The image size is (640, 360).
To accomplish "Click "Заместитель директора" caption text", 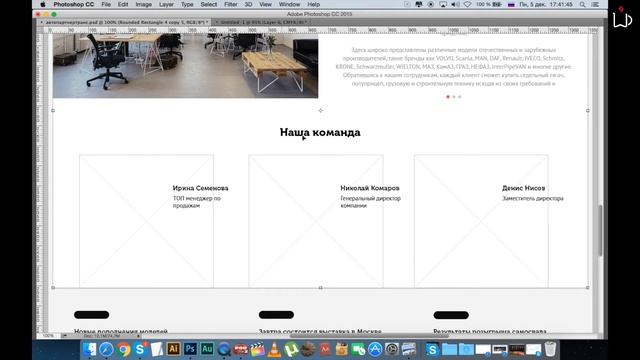I will click(x=533, y=198).
